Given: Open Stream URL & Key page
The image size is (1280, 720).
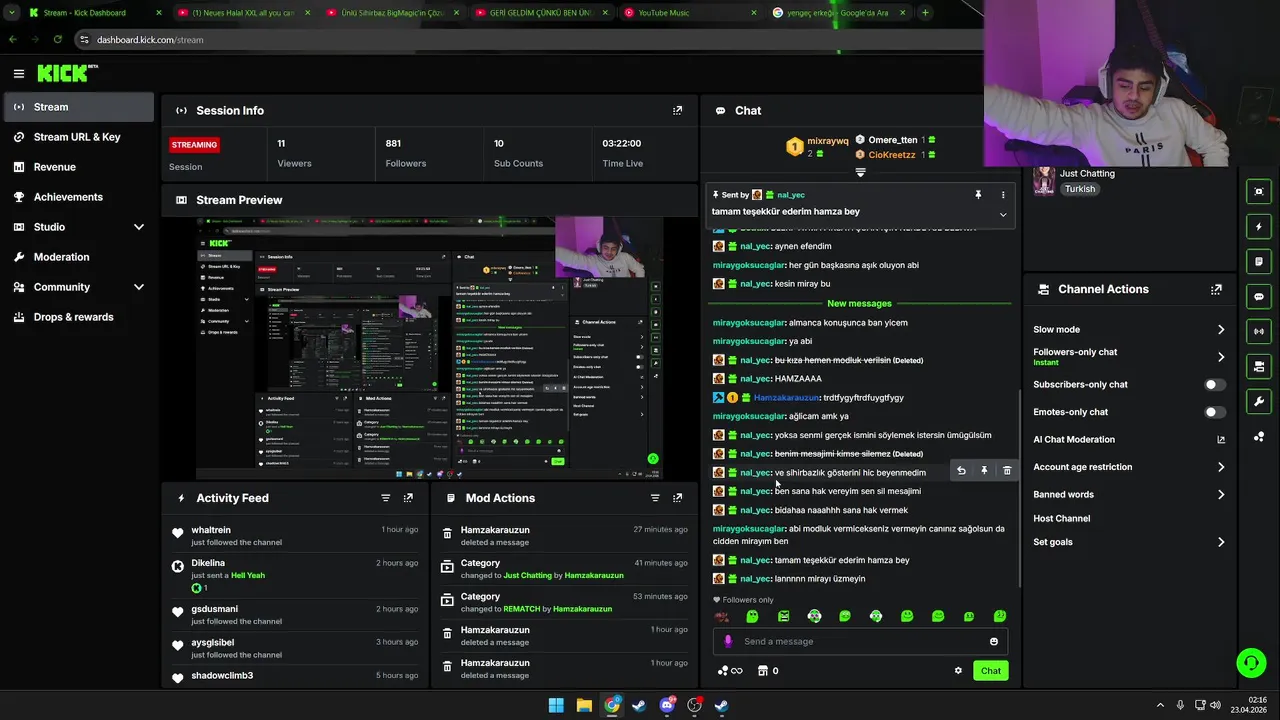Looking at the screenshot, I should (x=77, y=137).
